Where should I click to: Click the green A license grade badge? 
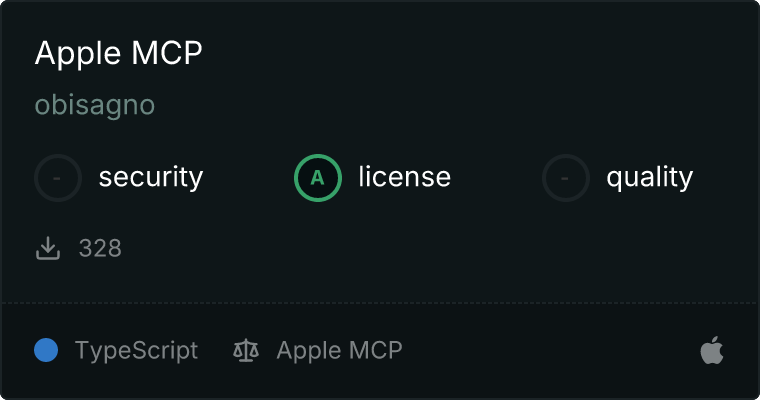pos(317,178)
